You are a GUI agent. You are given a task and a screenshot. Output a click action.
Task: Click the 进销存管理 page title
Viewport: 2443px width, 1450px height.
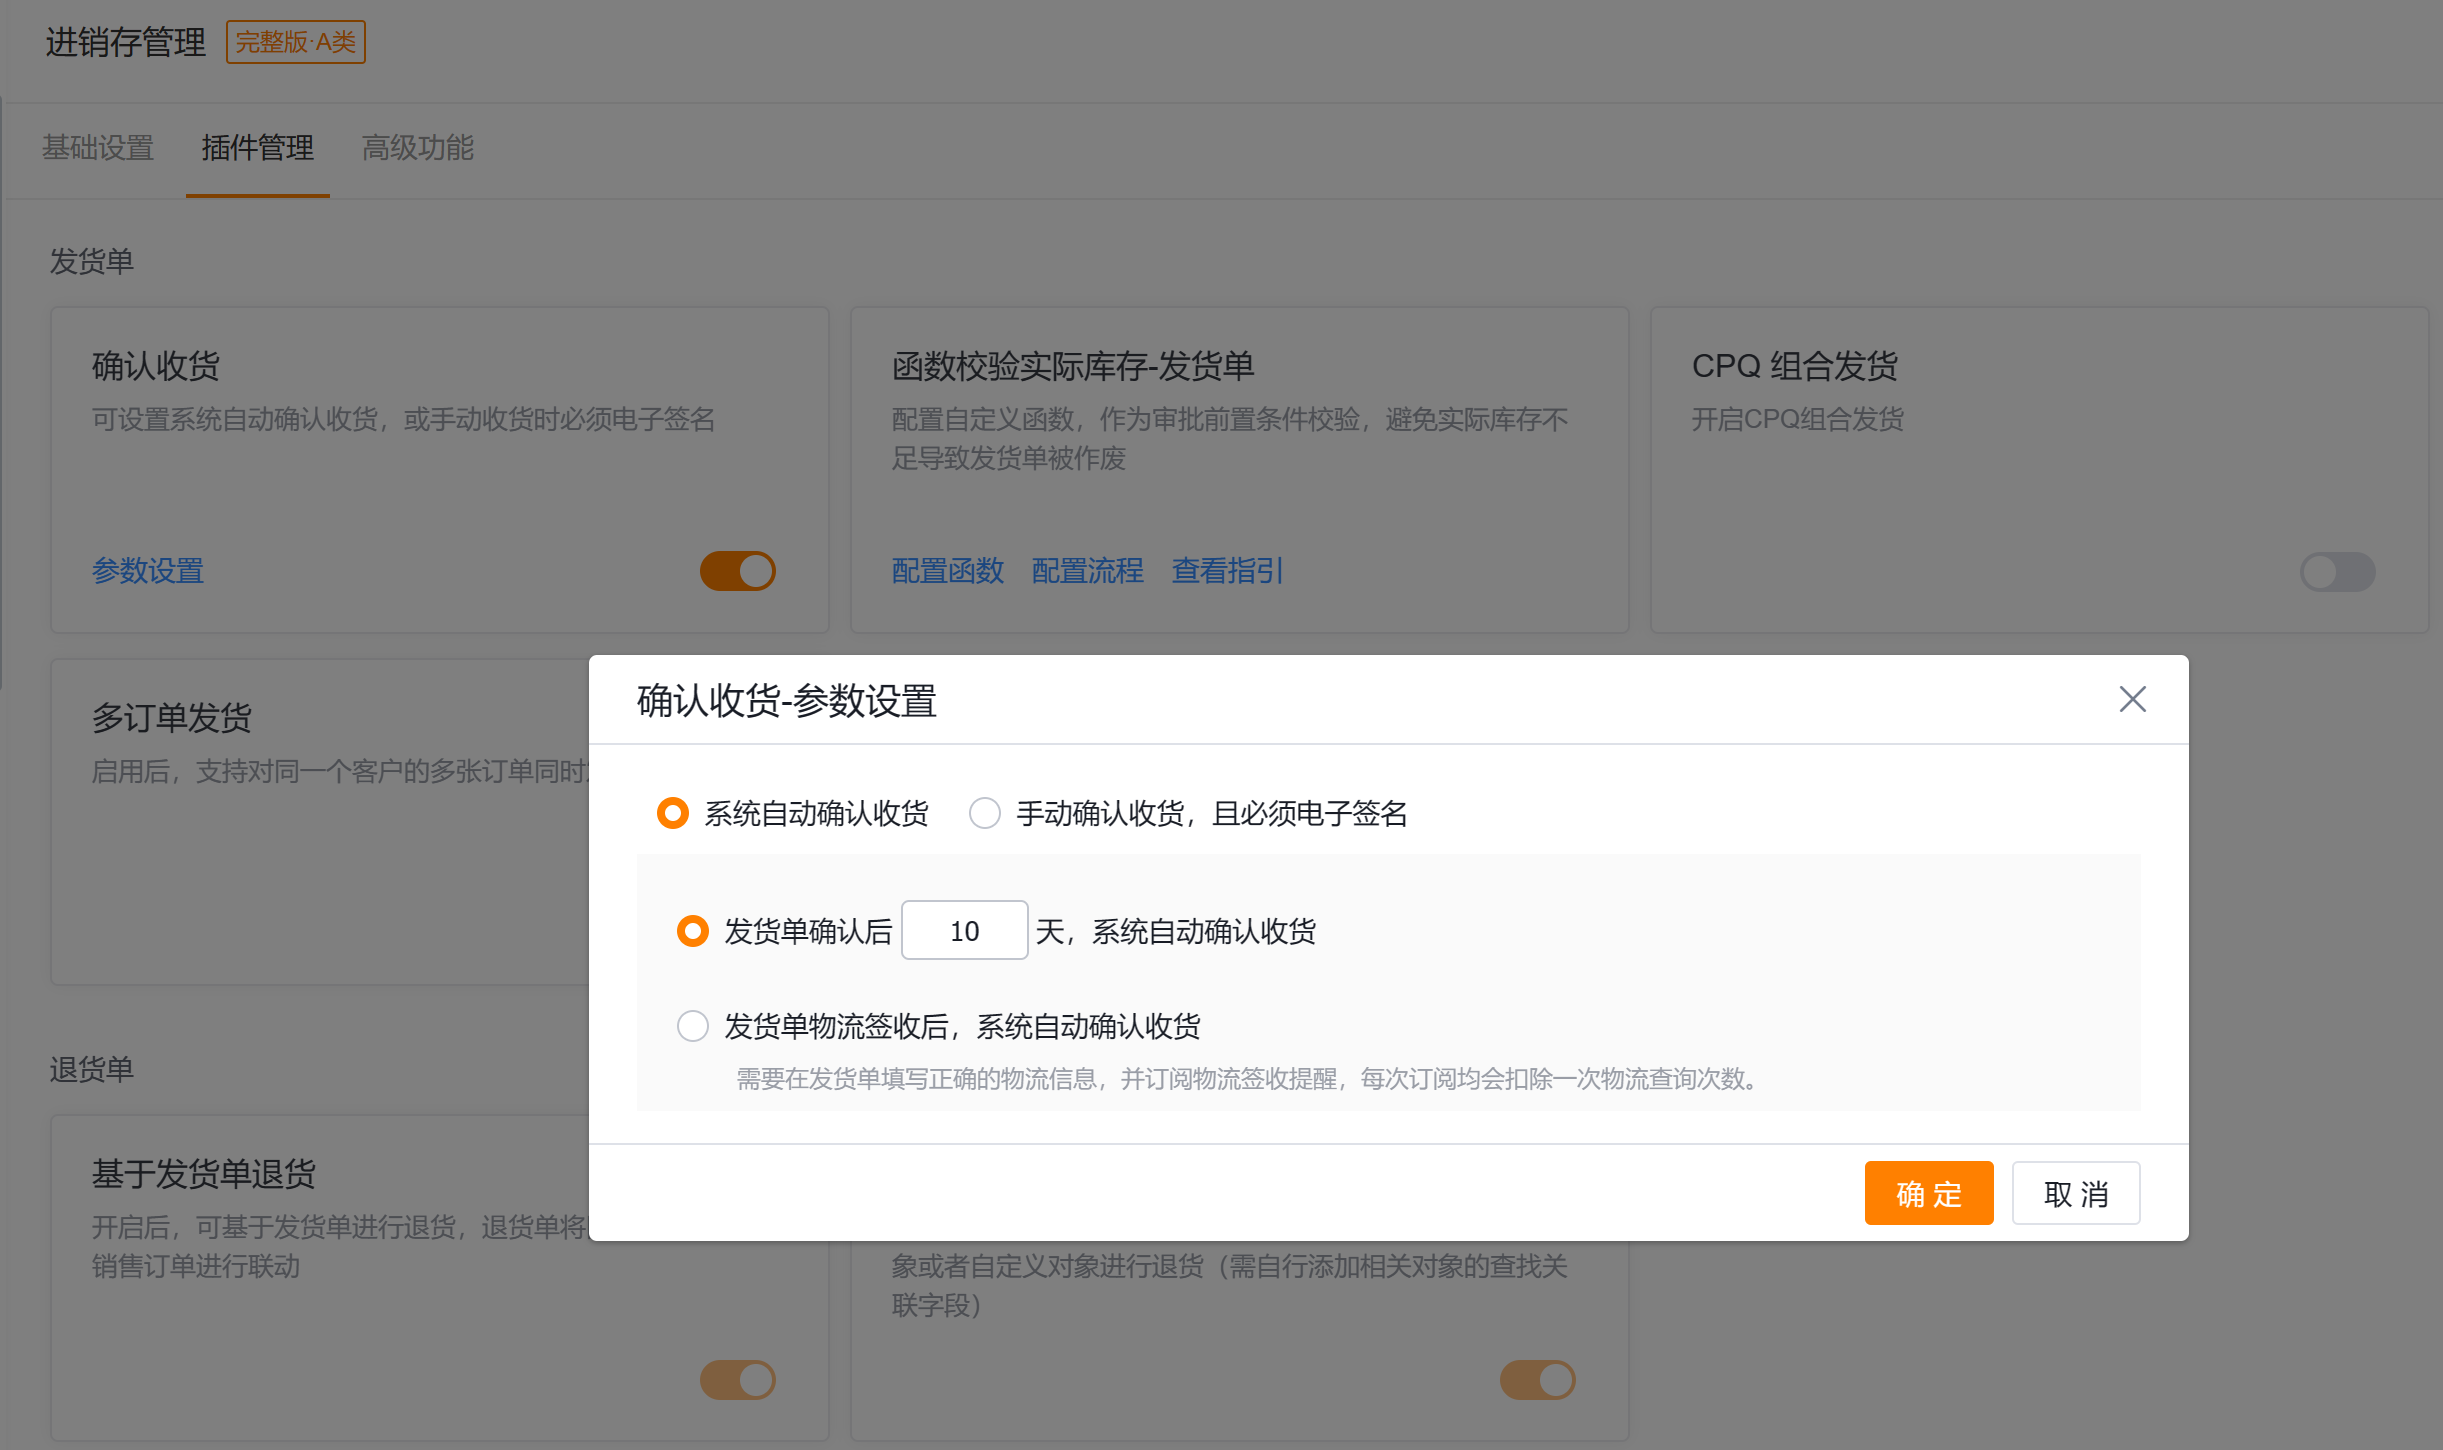[x=126, y=42]
